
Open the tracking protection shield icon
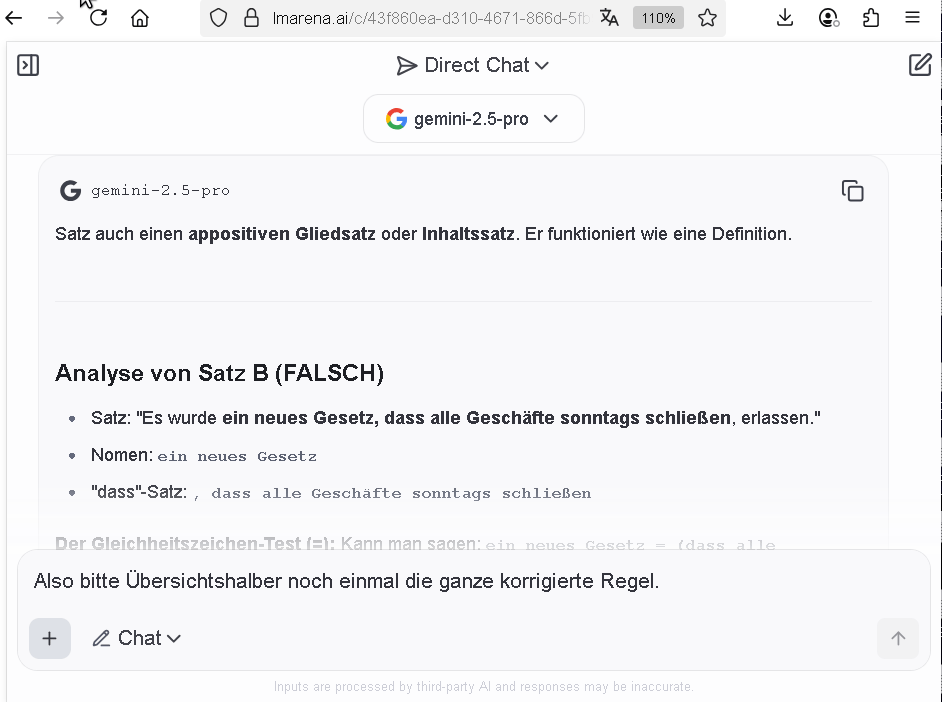click(219, 18)
